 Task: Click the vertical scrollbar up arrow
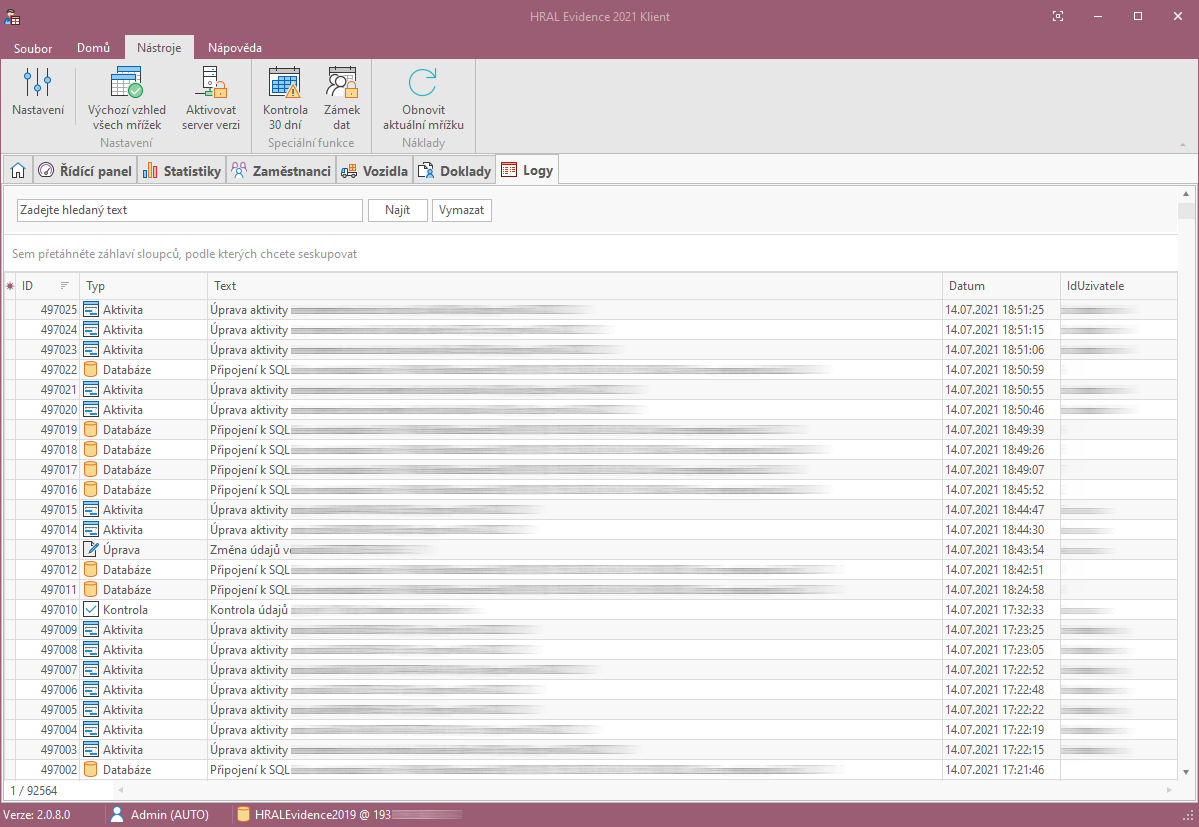(1186, 193)
